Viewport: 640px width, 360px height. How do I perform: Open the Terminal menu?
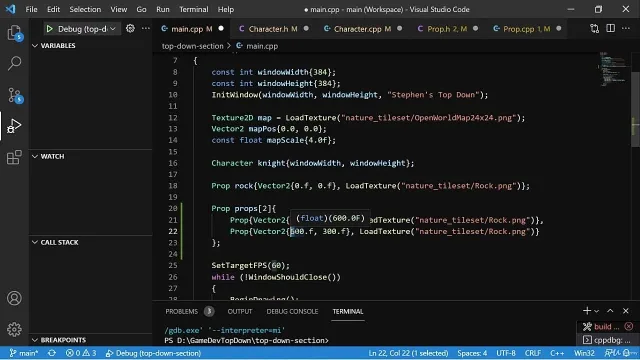193,9
